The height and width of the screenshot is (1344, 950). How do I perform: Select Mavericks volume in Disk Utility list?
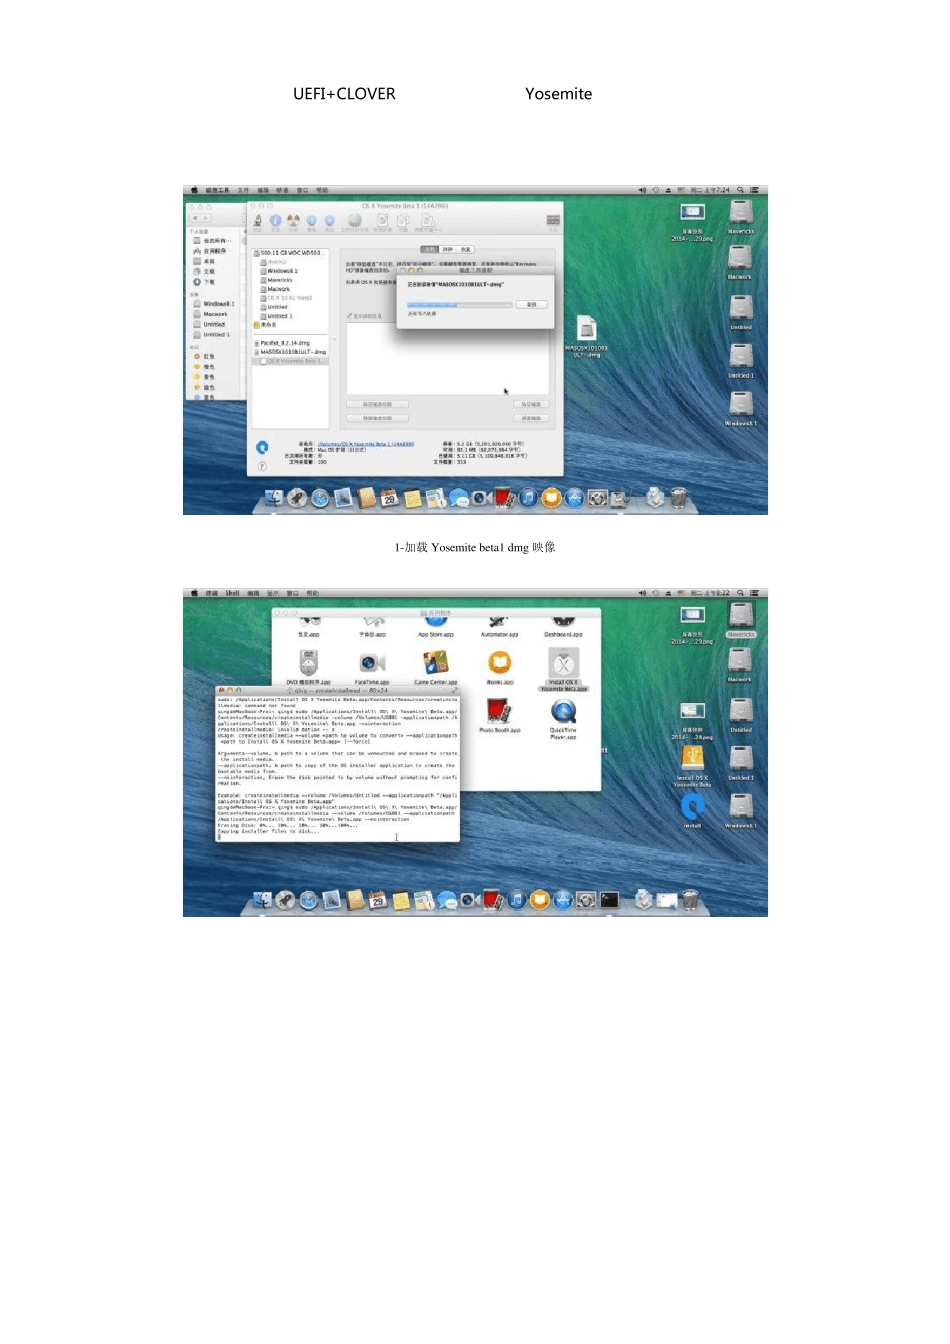279,280
